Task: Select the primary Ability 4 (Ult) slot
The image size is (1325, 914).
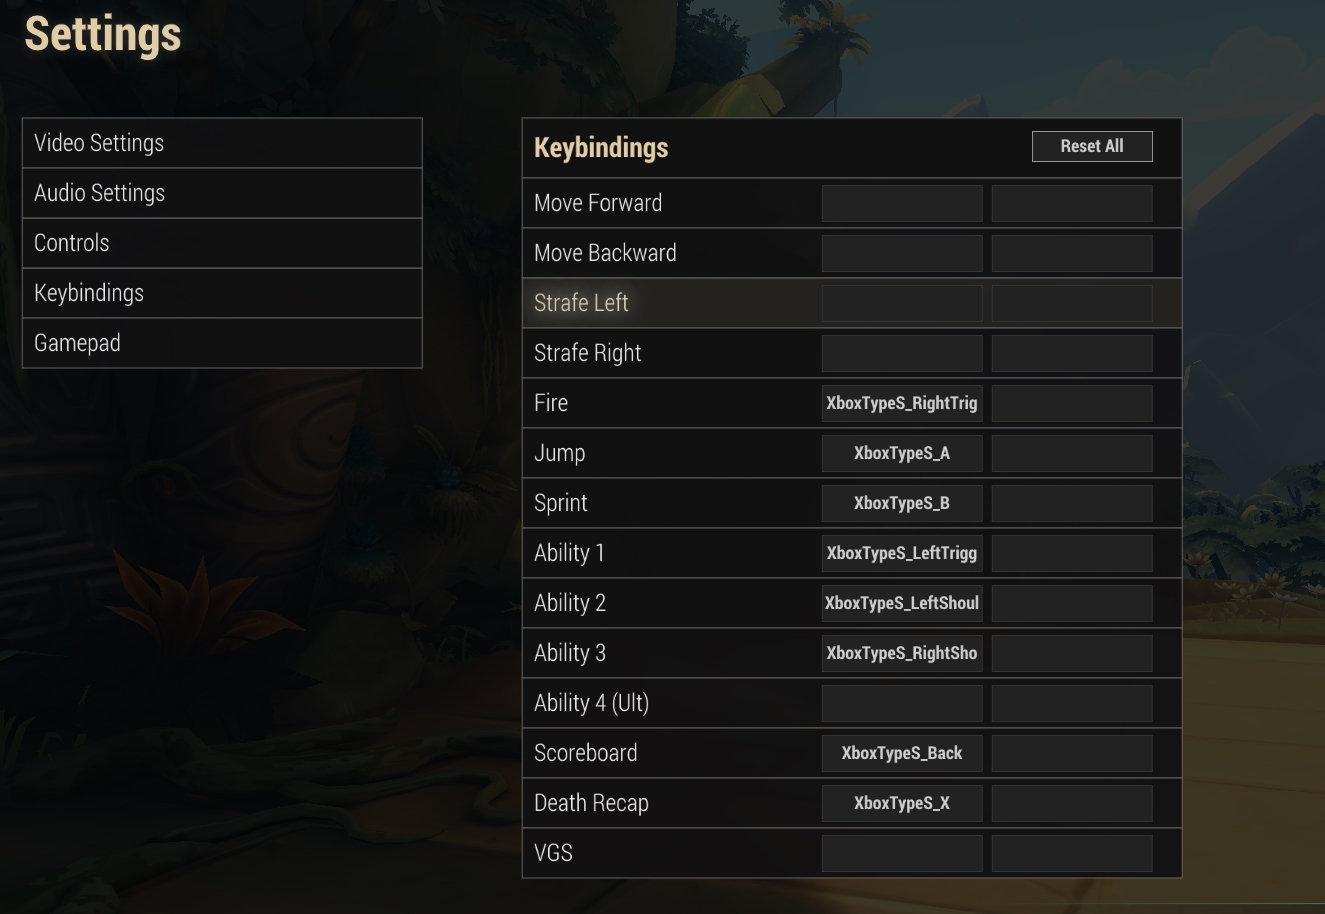Action: tap(902, 703)
